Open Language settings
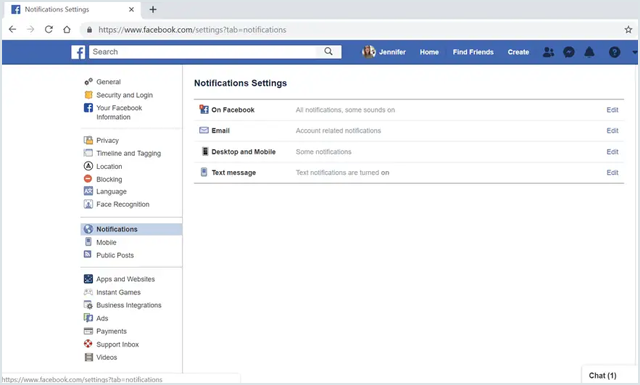Viewport: 640px width, 385px height. (111, 191)
